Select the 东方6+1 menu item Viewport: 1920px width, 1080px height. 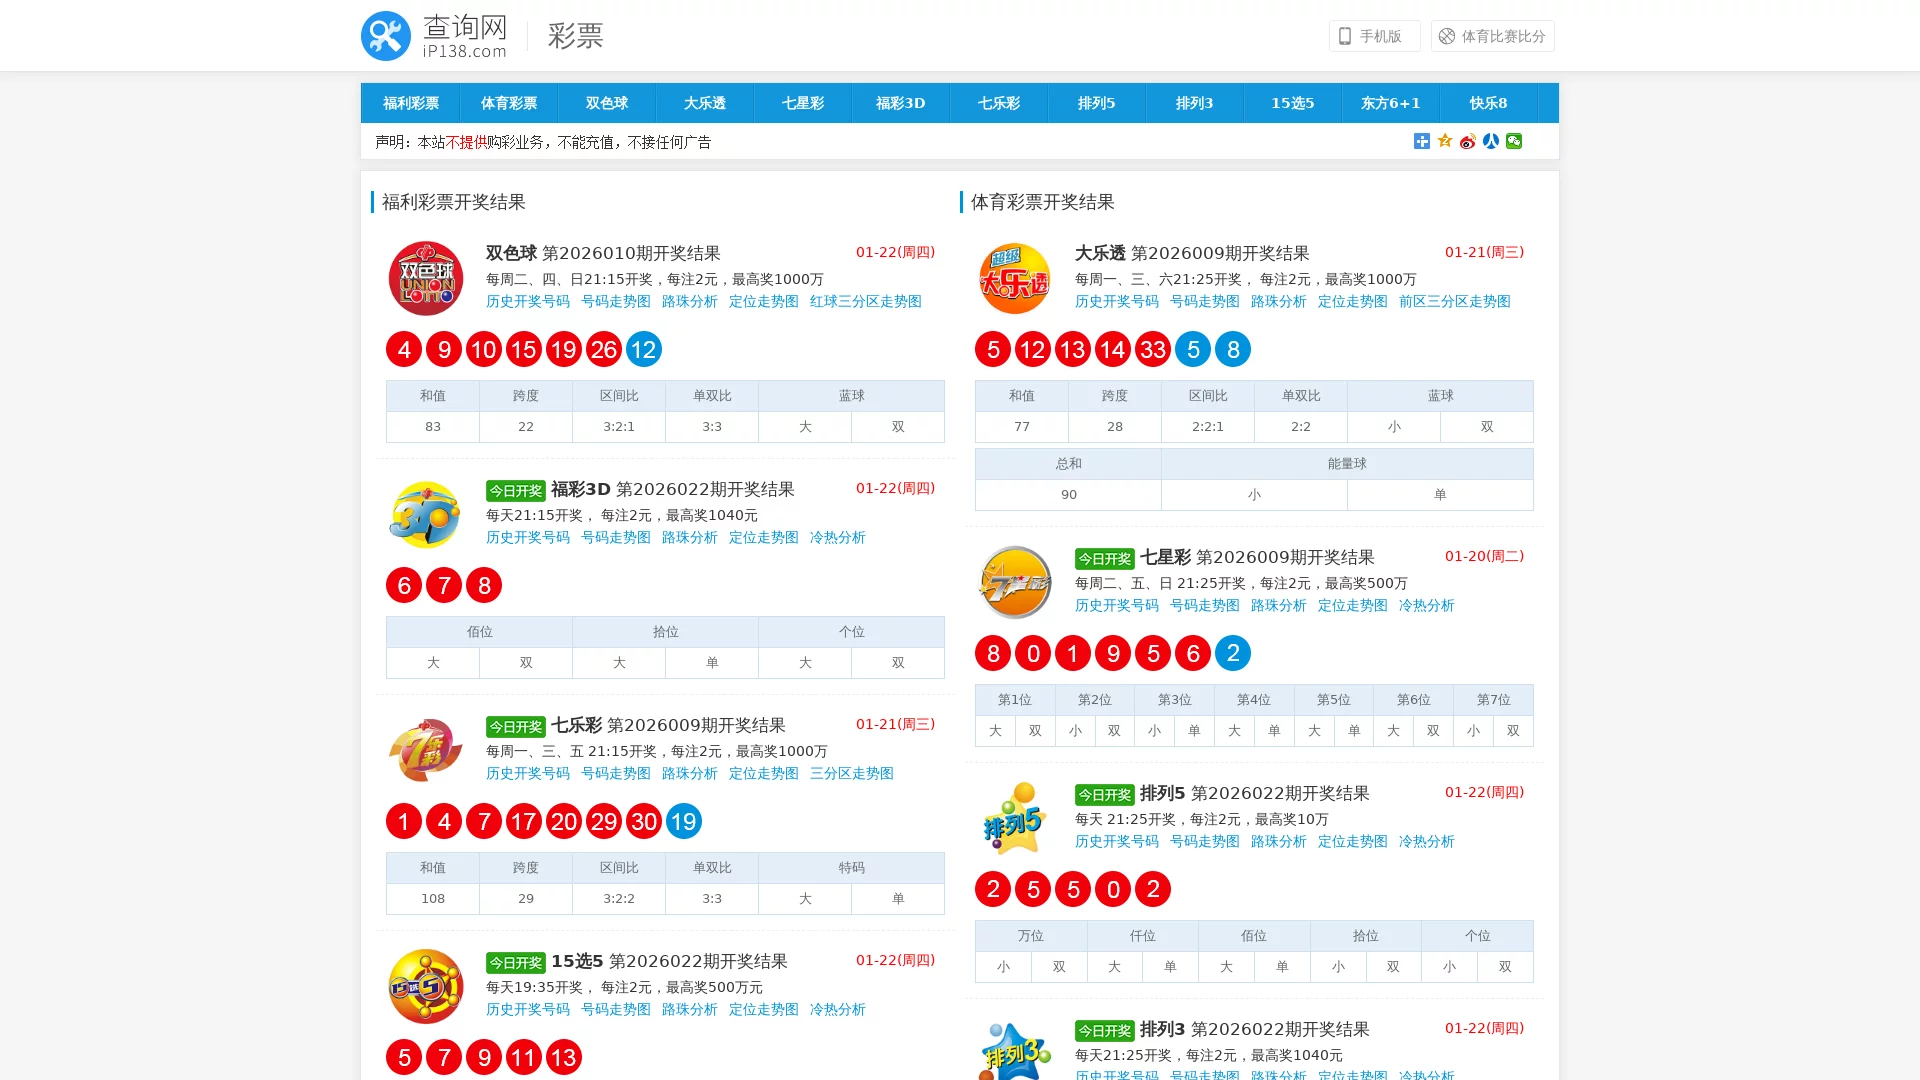pyautogui.click(x=1390, y=102)
